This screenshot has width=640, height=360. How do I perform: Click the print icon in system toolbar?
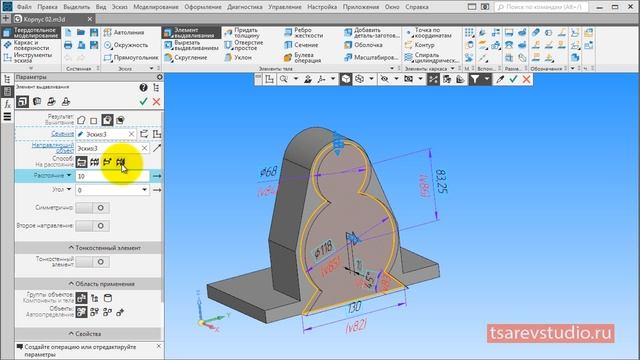[68, 45]
